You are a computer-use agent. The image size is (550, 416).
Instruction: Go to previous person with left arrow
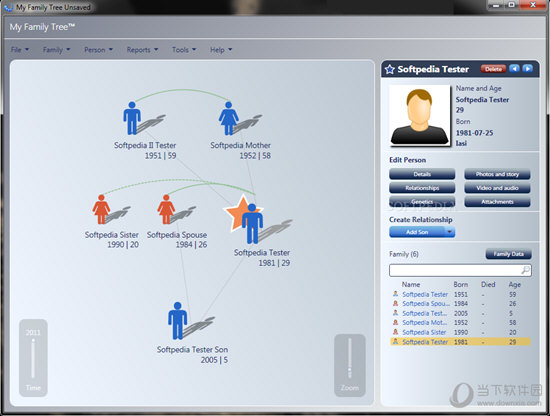click(x=514, y=68)
